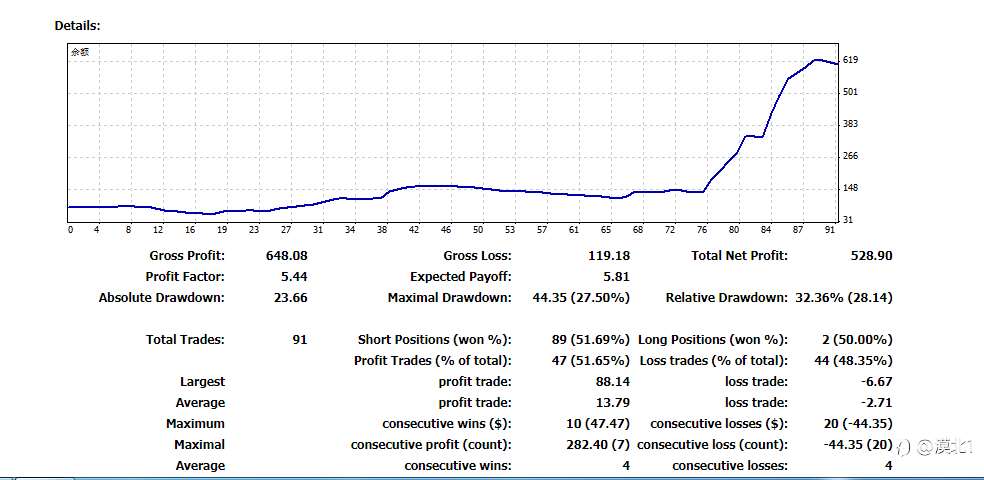Click the 4 value beside consecutive wins:
Screen dimensions: 984x480
pyautogui.click(x=626, y=466)
